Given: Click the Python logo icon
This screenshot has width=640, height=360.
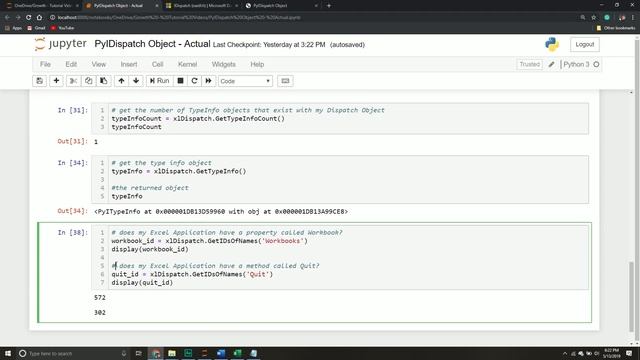Looking at the screenshot, I should [x=552, y=44].
